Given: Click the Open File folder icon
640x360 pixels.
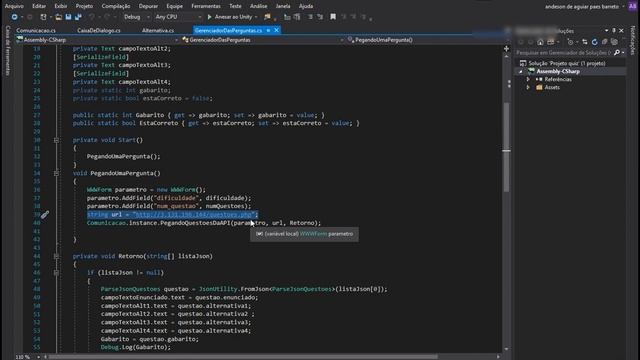Looking at the screenshot, I should point(58,17).
